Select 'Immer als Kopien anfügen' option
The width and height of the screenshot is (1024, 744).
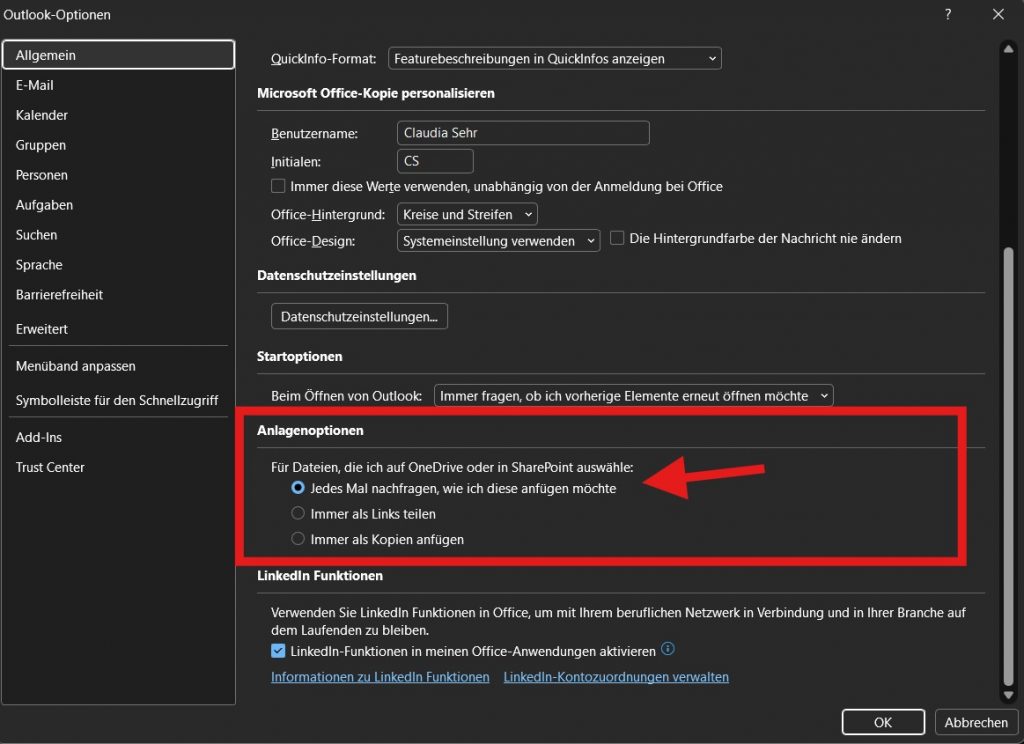click(x=298, y=539)
